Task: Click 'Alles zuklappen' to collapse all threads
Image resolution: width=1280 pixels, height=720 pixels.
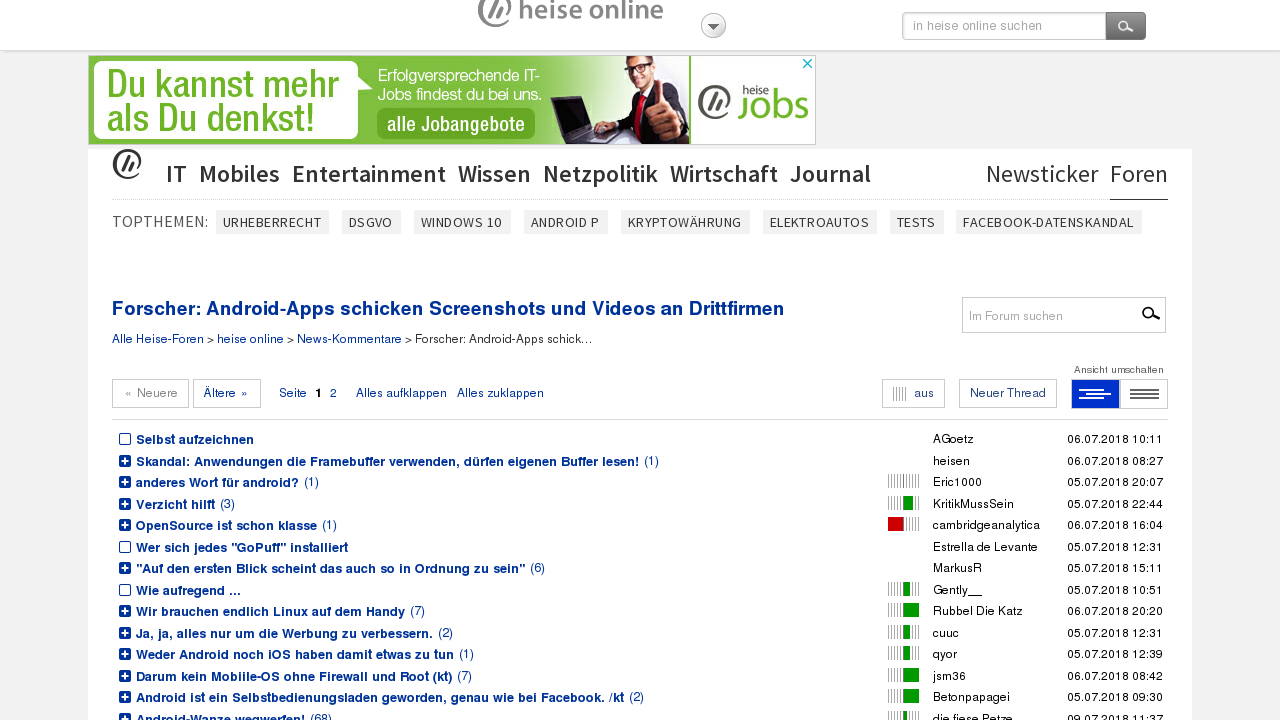Action: coord(500,393)
